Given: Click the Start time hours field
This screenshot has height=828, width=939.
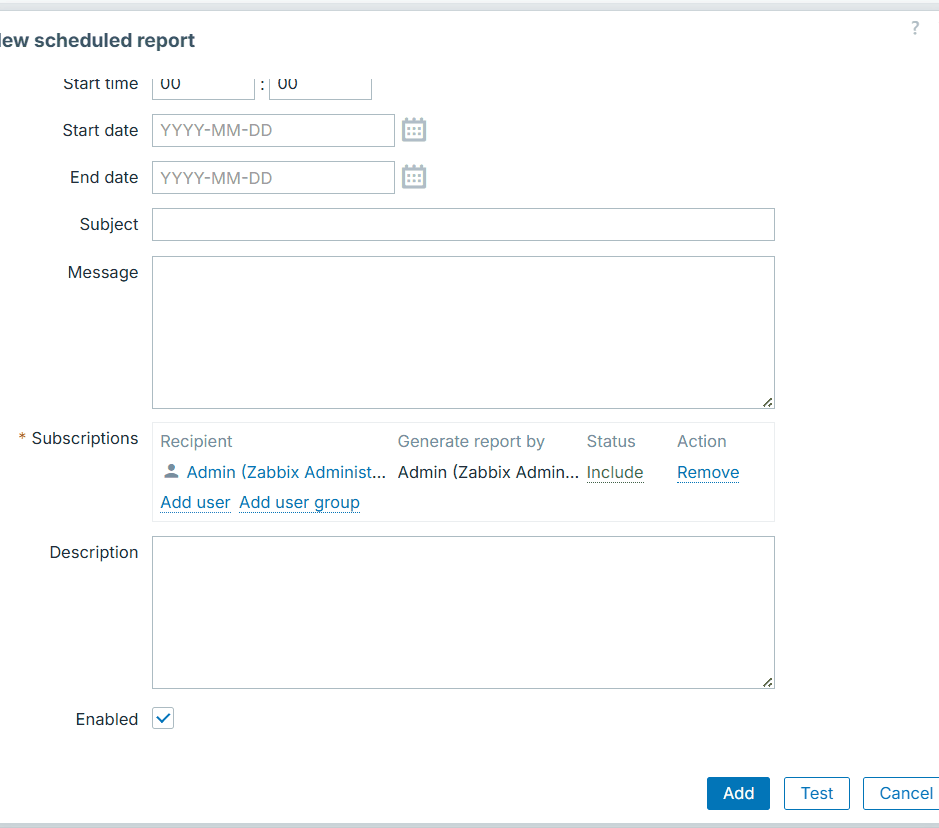Looking at the screenshot, I should pyautogui.click(x=203, y=86).
